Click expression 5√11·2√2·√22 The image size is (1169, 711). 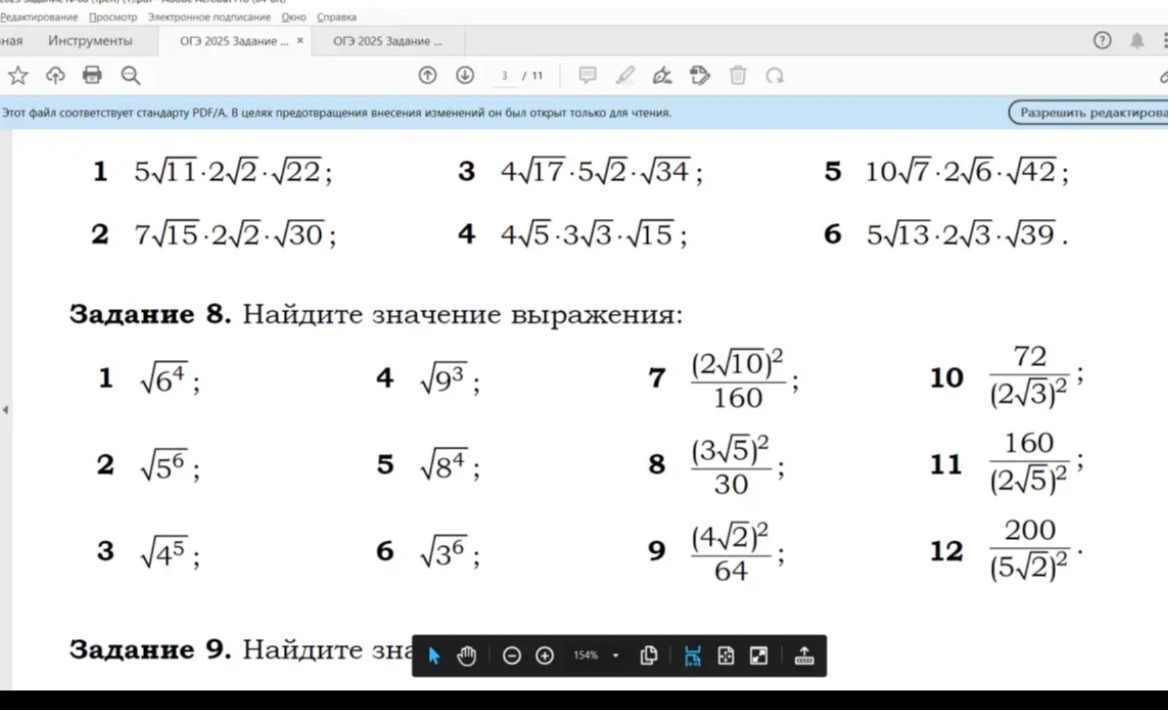tap(233, 171)
